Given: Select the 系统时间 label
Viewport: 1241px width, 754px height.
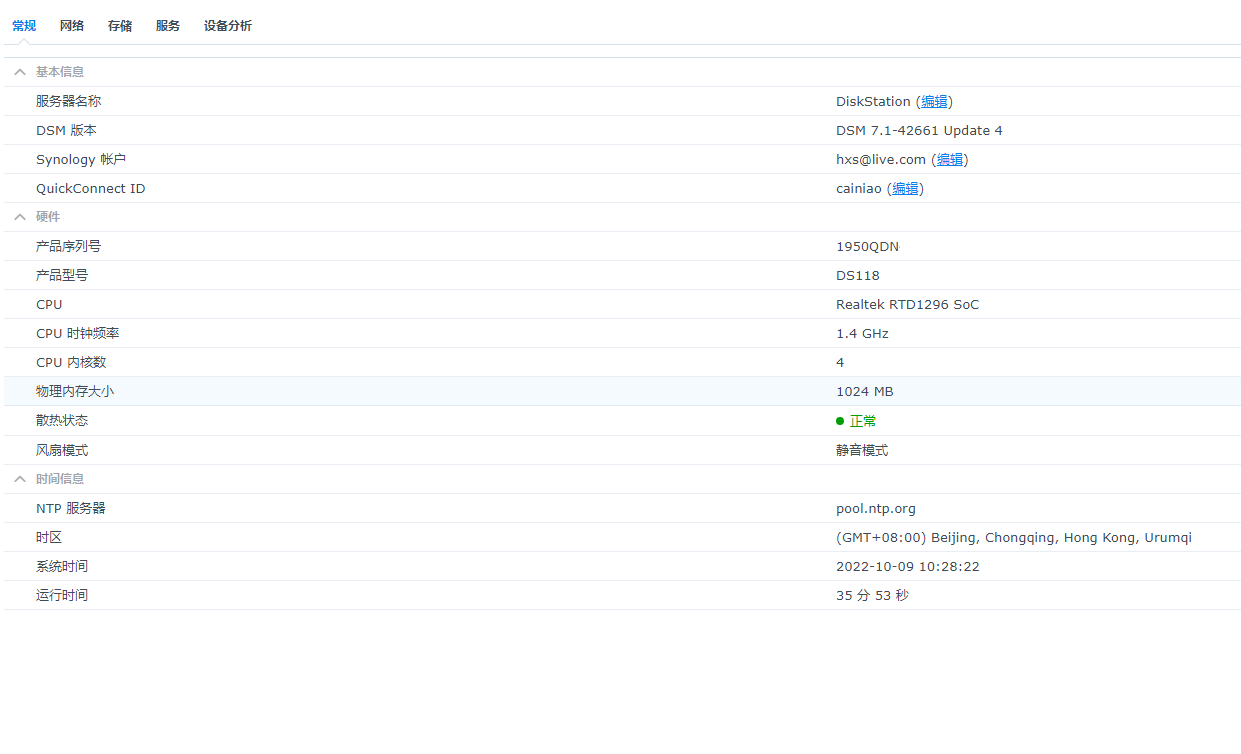Looking at the screenshot, I should pyautogui.click(x=62, y=566).
